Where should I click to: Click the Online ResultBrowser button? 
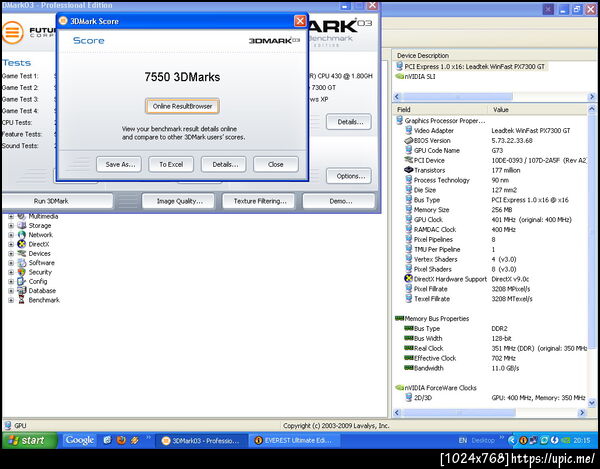click(182, 106)
